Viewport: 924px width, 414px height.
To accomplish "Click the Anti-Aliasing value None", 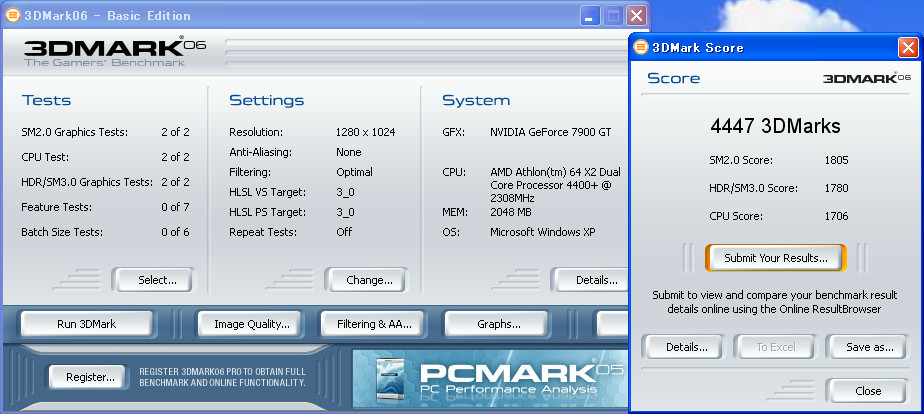I will click(x=349, y=153).
